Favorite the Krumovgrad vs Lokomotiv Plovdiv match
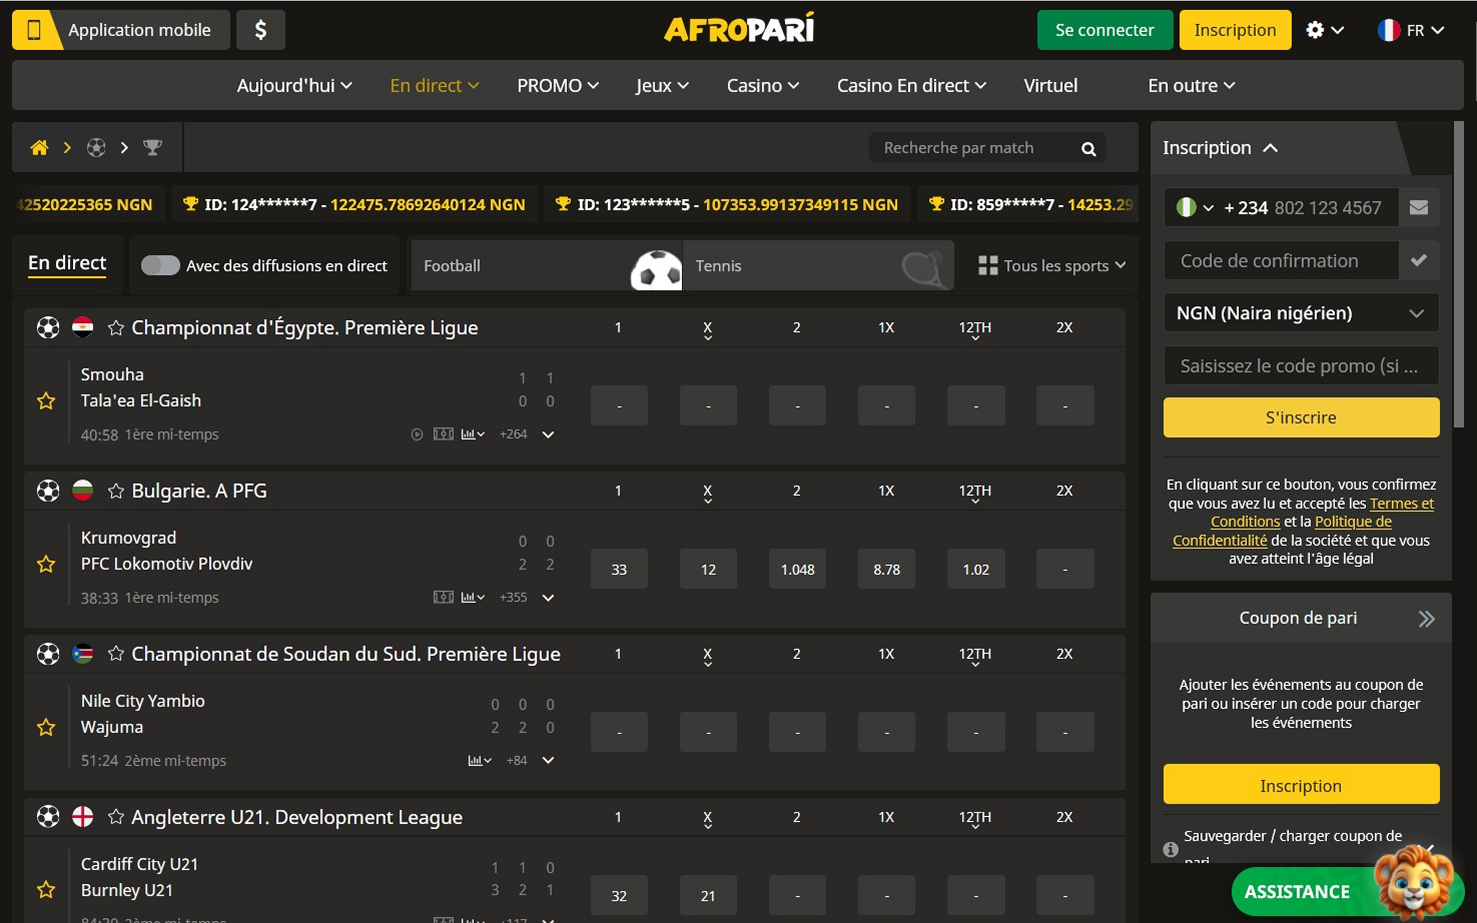The image size is (1477, 923). [x=46, y=564]
